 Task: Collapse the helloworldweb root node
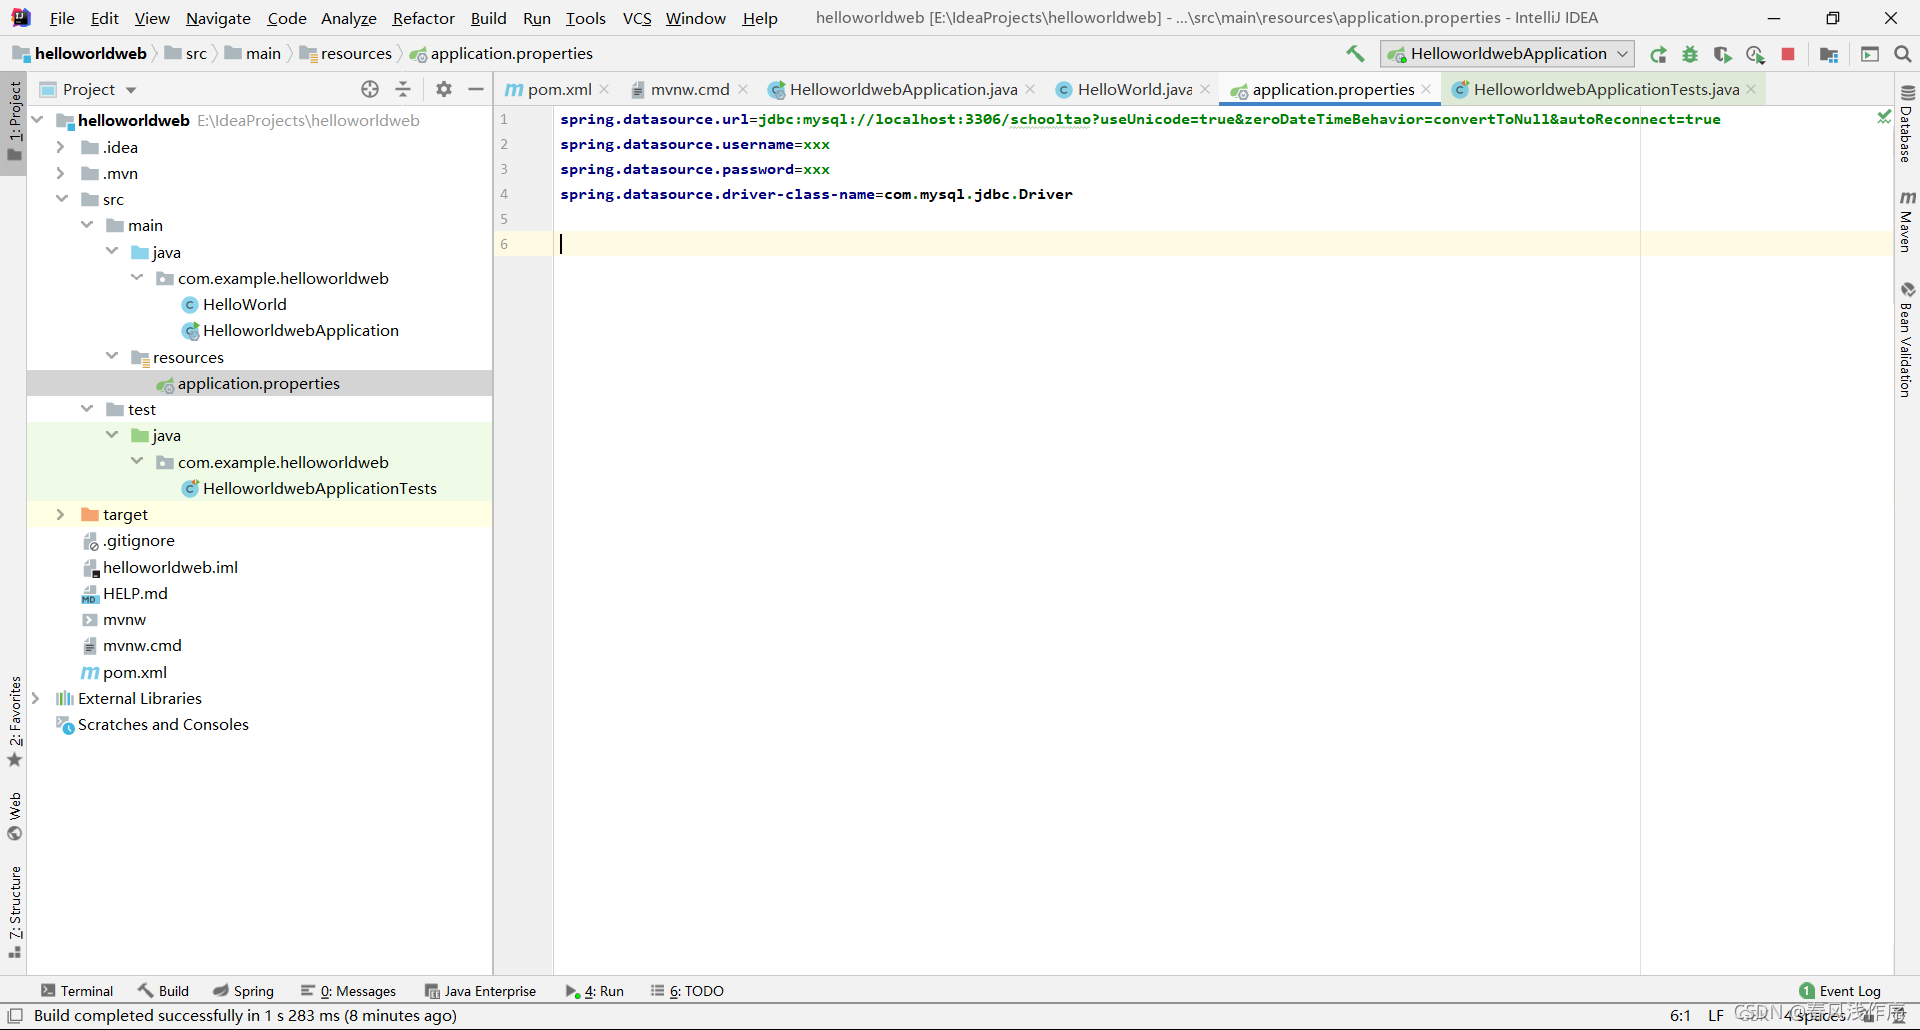point(37,120)
